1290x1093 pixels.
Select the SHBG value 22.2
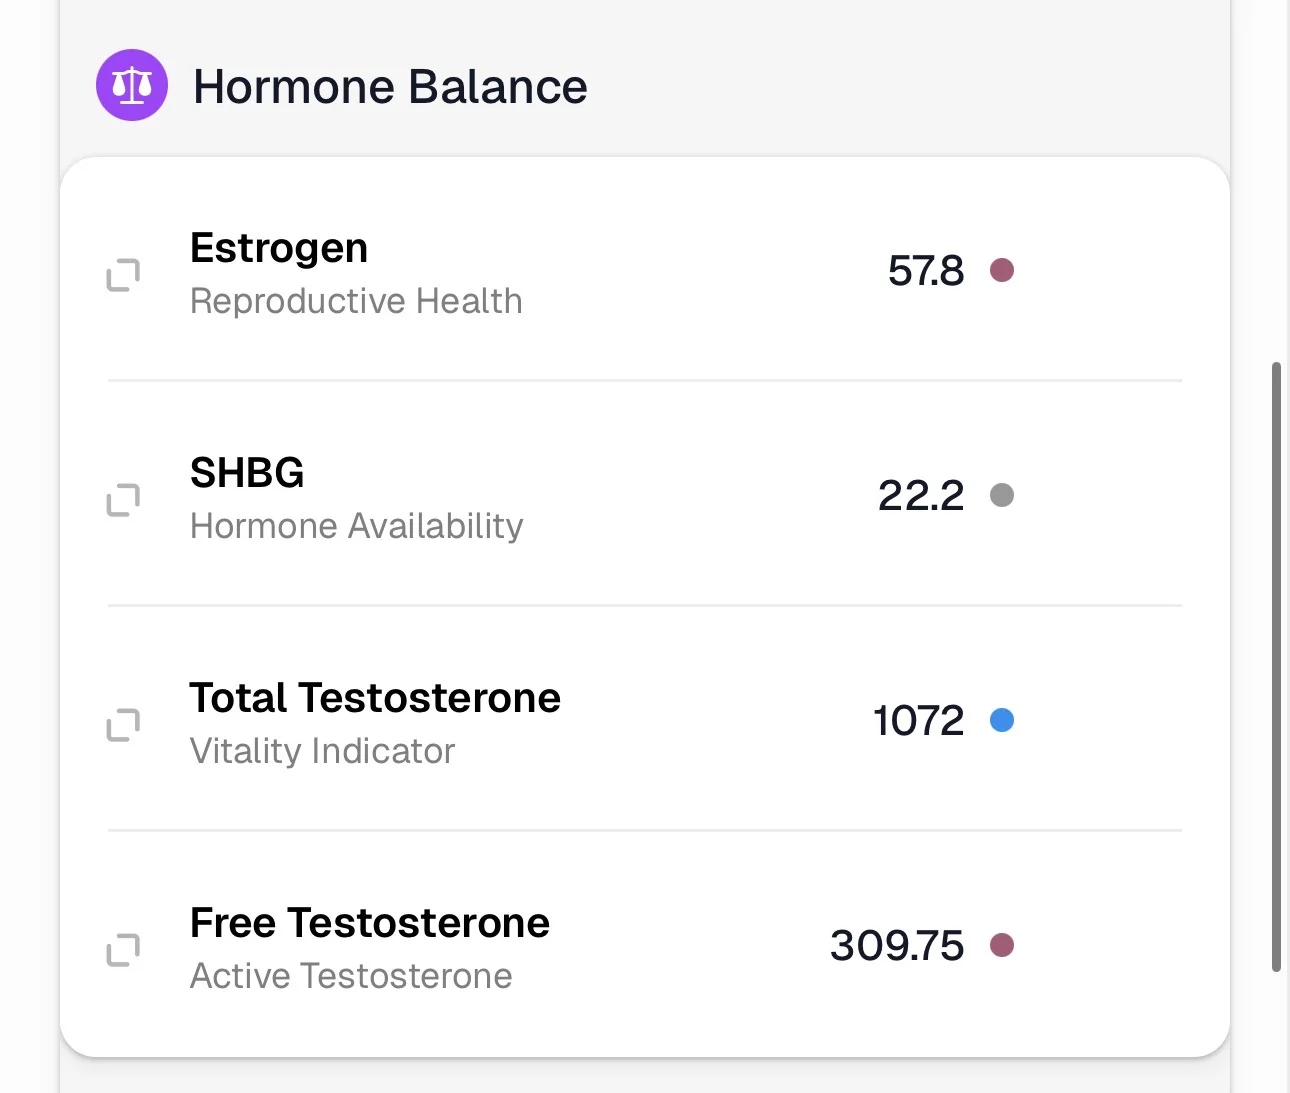(x=921, y=495)
